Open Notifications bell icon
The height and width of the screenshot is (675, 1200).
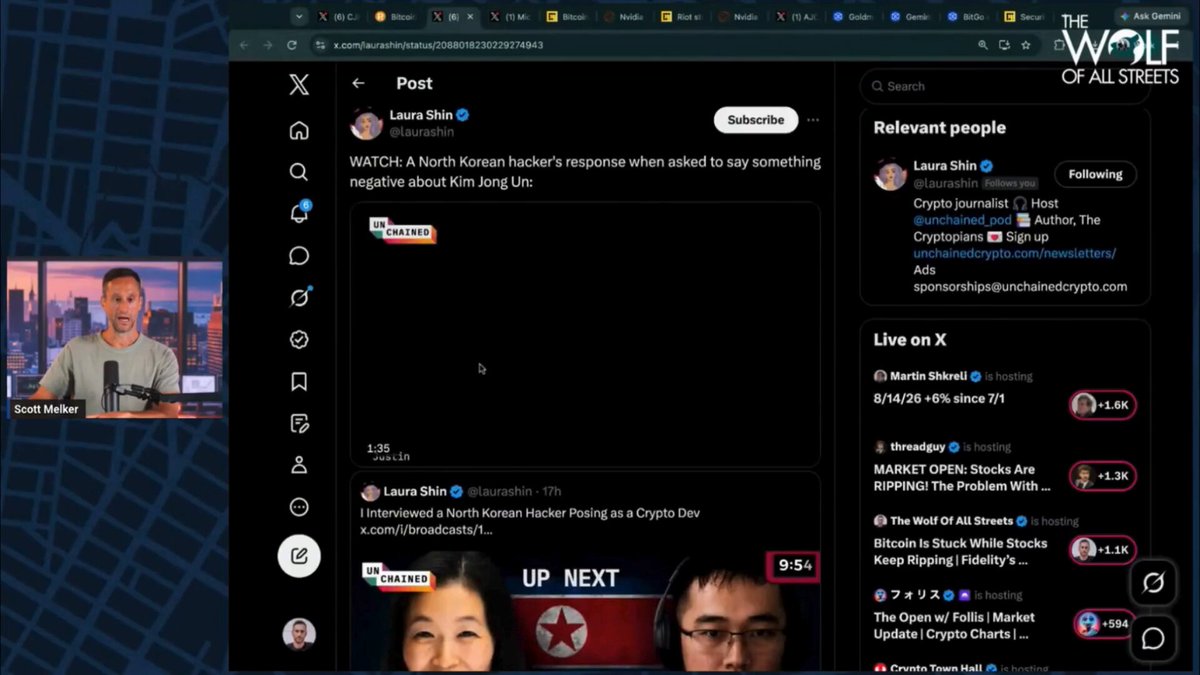pos(299,213)
